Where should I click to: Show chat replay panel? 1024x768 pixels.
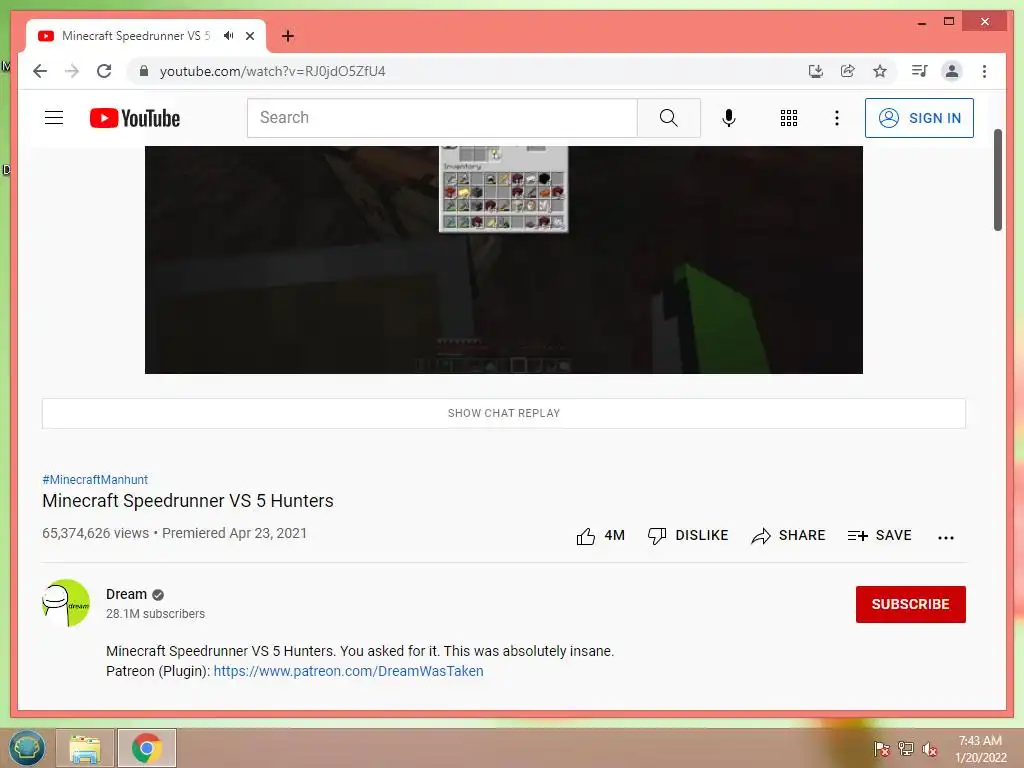(504, 413)
